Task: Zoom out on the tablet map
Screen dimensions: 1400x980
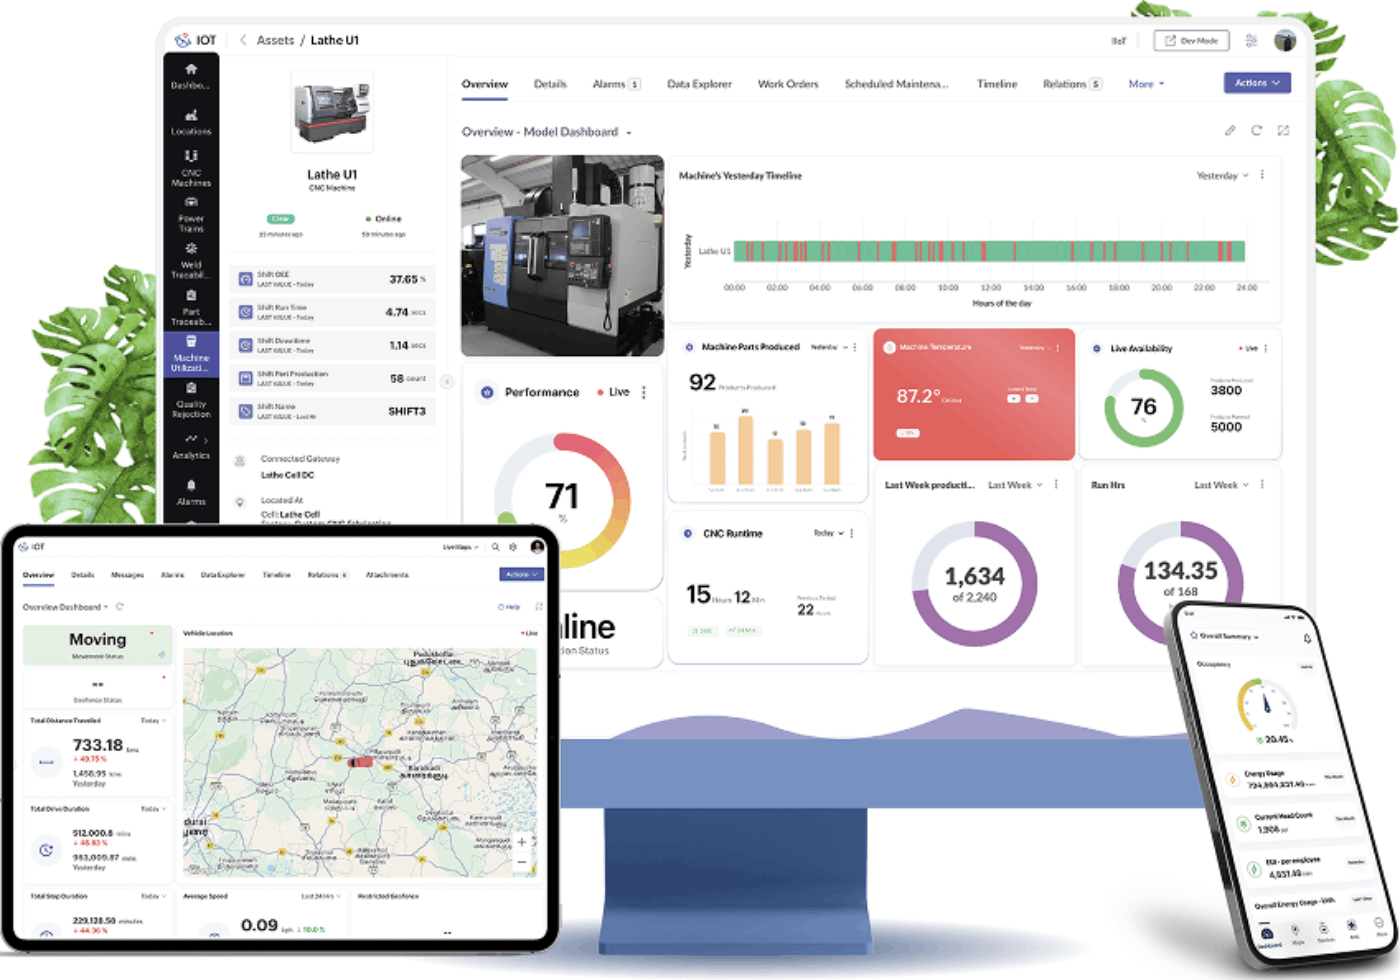Action: tap(521, 861)
